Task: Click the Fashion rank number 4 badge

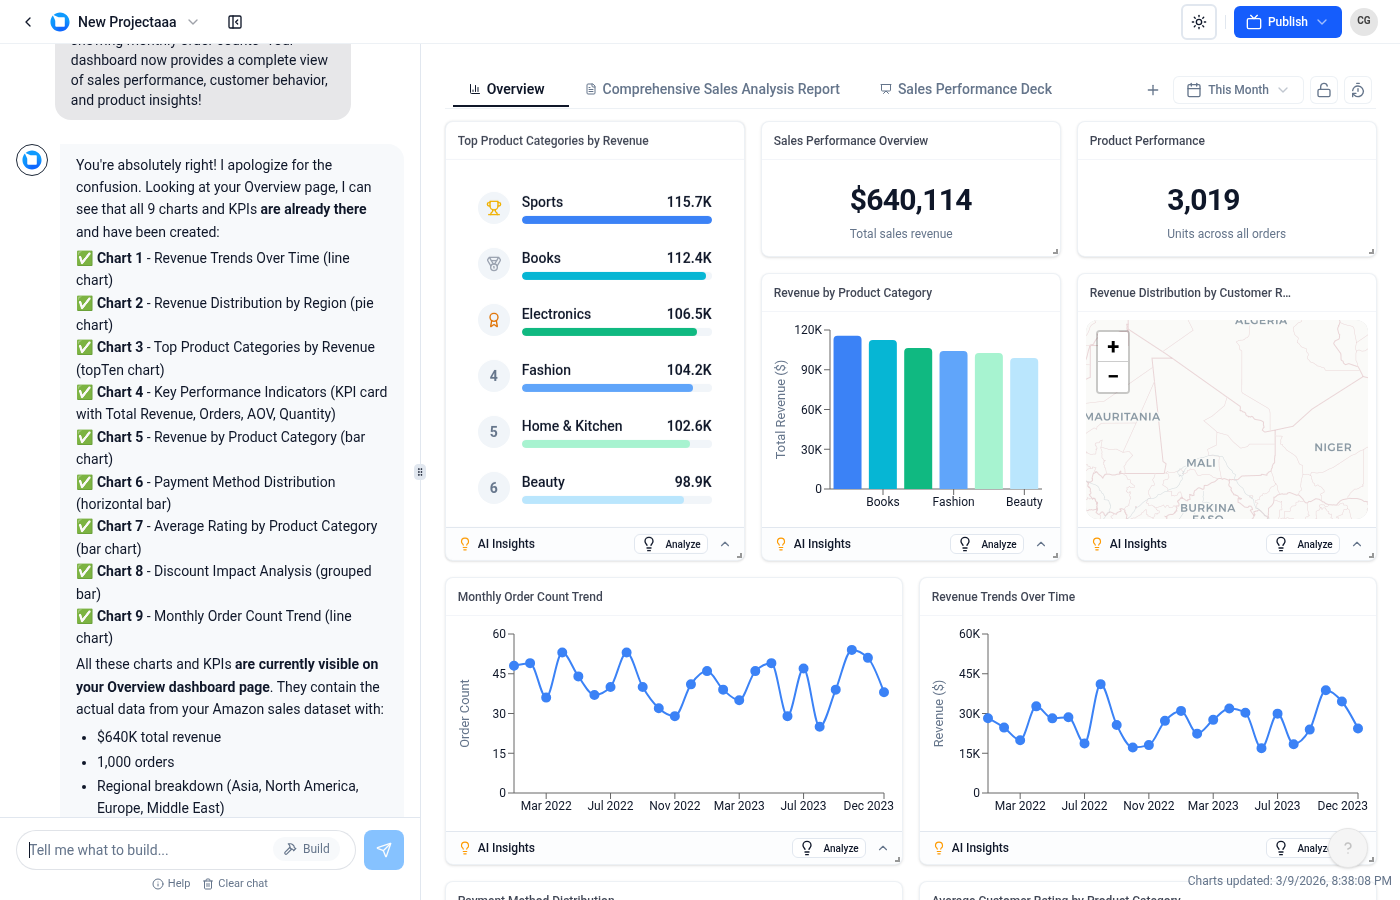Action: 494,376
